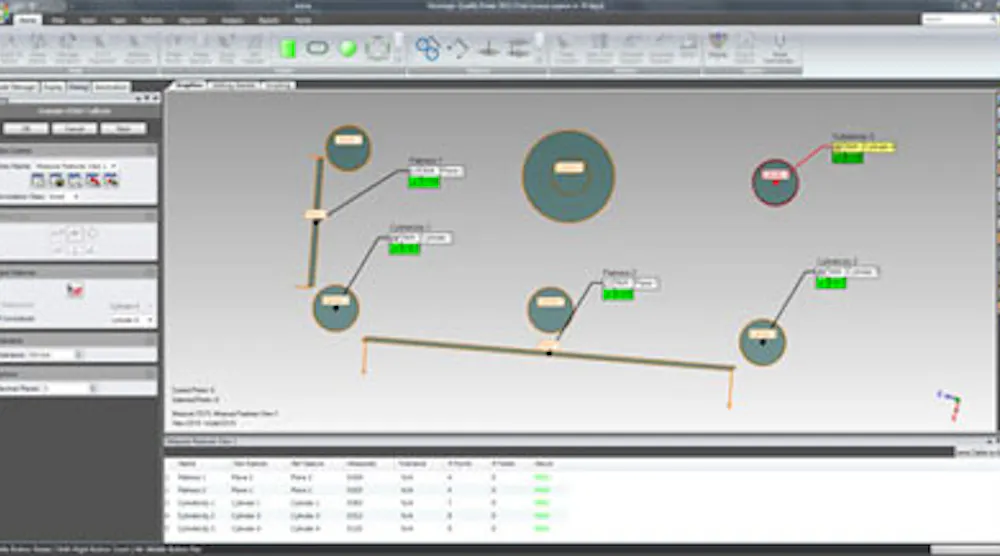The image size is (1000, 556).
Task: Click first view icon in view control row
Action: click(38, 180)
